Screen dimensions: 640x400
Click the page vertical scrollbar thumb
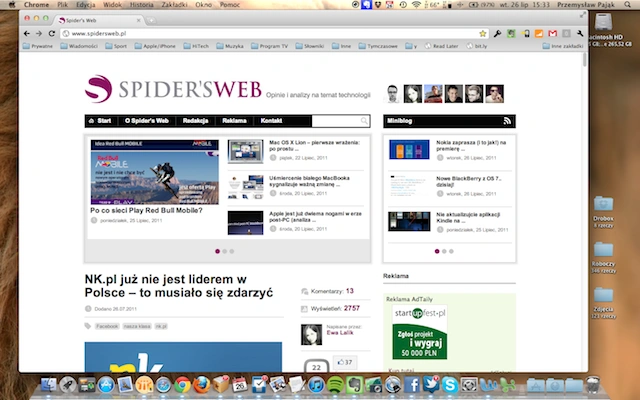pos(585,60)
